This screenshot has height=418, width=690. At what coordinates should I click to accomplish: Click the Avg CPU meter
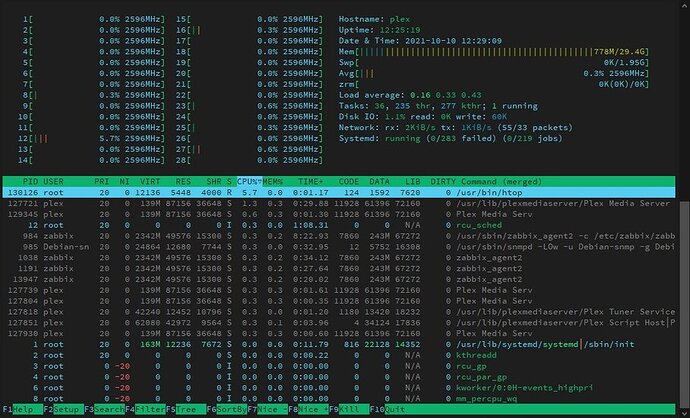tap(494, 73)
